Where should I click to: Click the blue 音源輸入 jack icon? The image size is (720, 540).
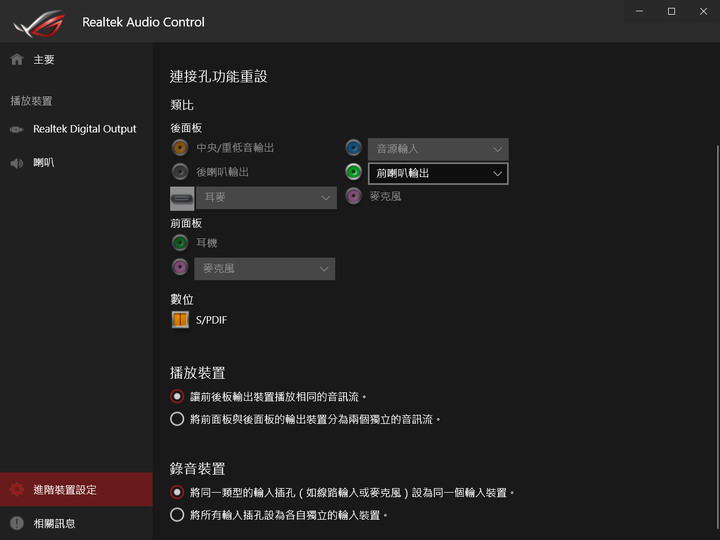354,148
